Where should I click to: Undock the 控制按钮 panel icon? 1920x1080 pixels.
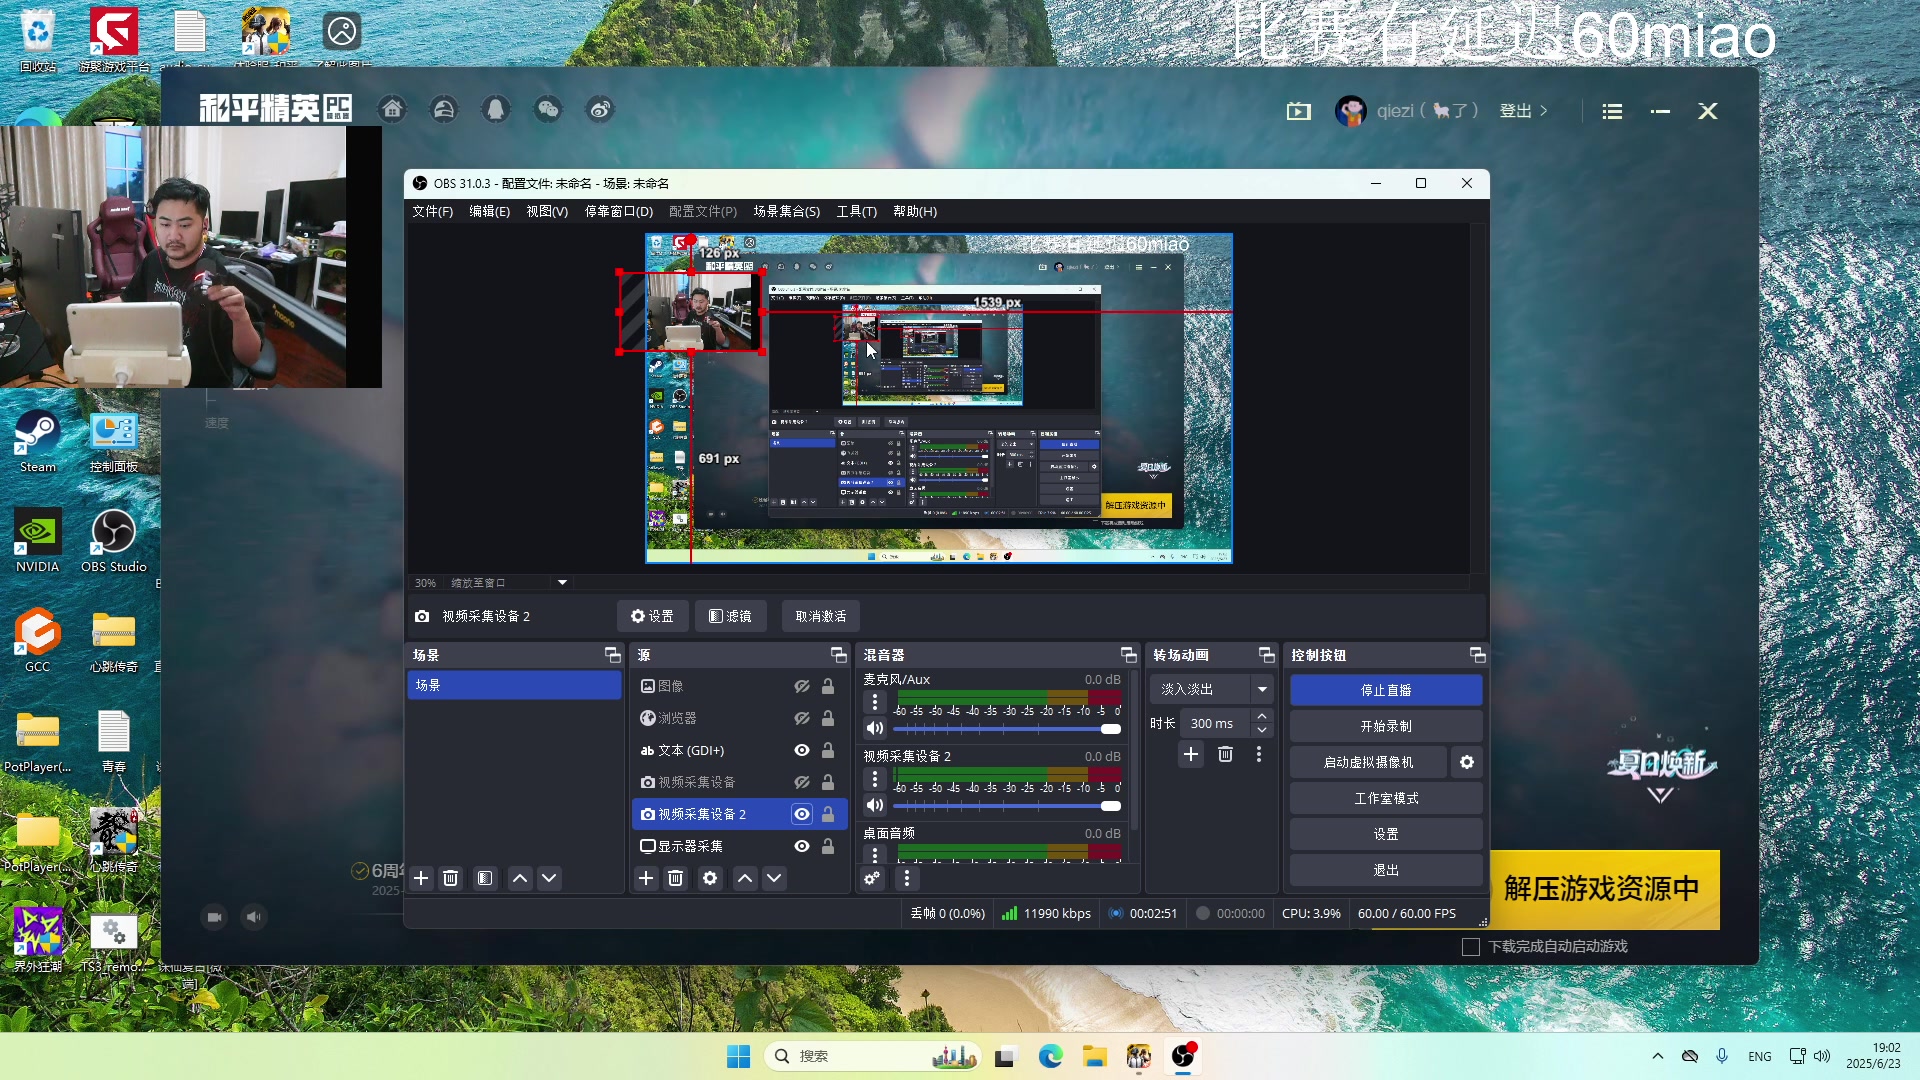[1477, 655]
